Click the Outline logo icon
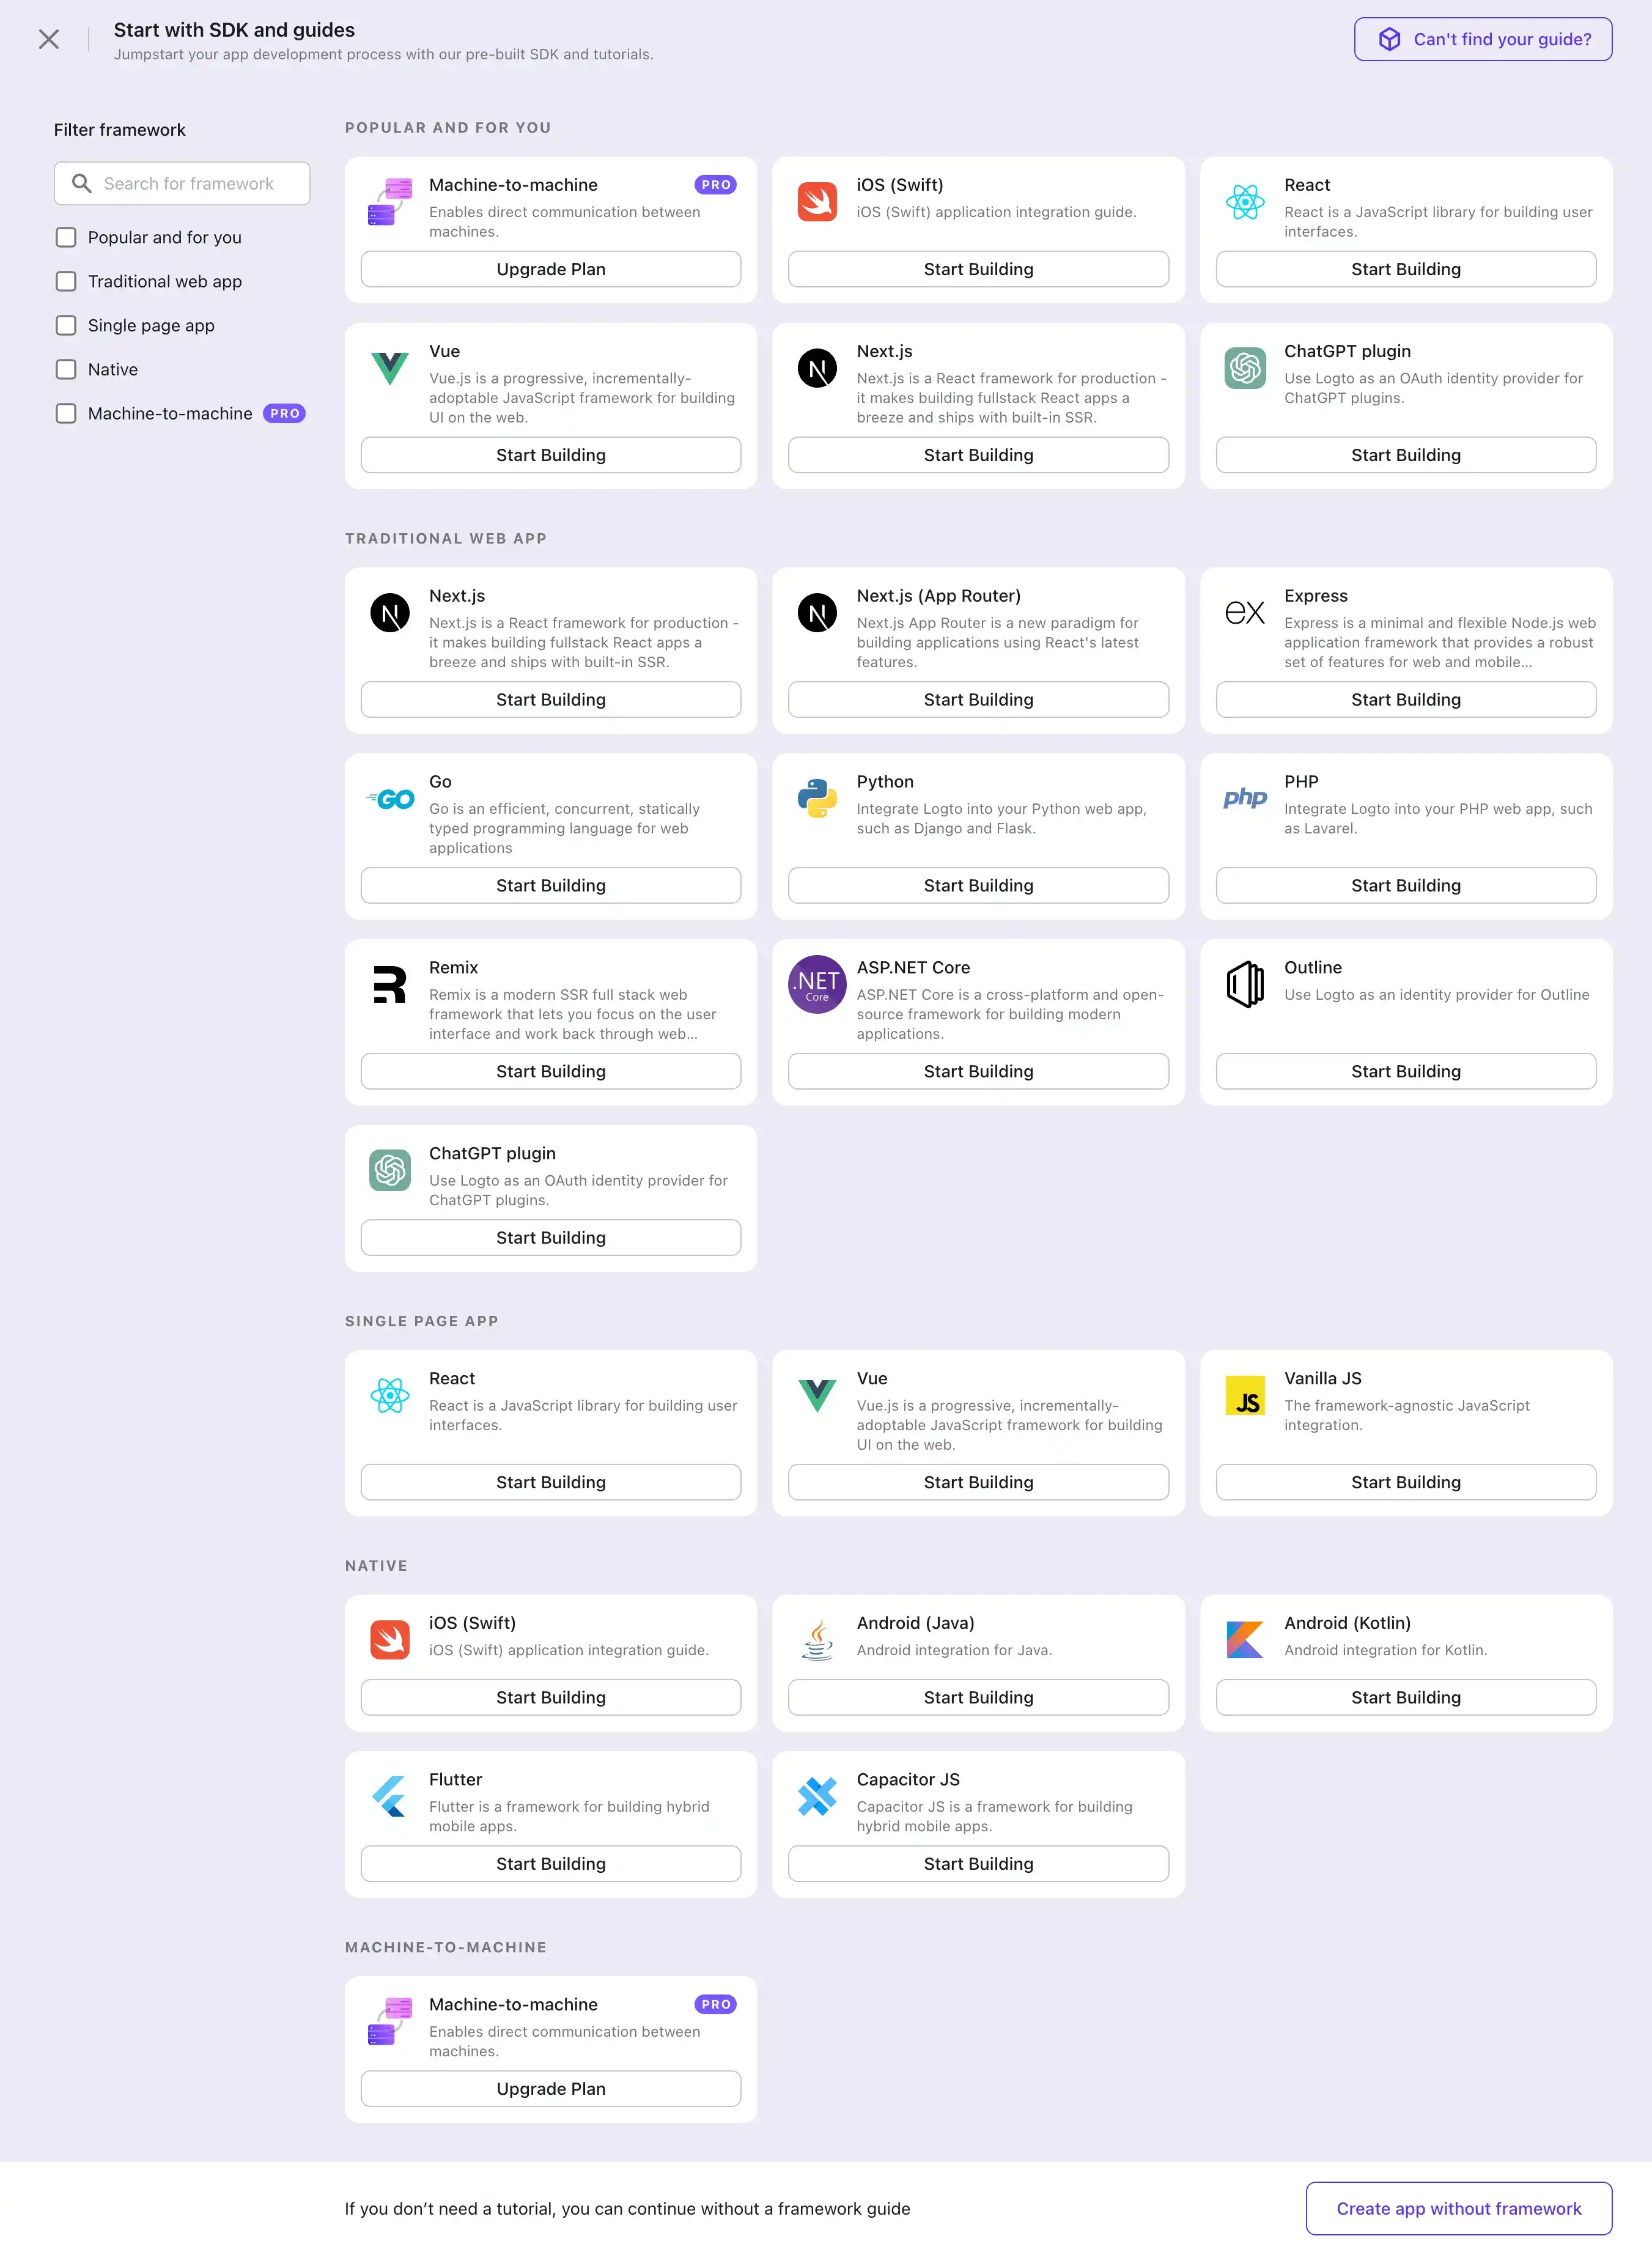 tap(1244, 984)
